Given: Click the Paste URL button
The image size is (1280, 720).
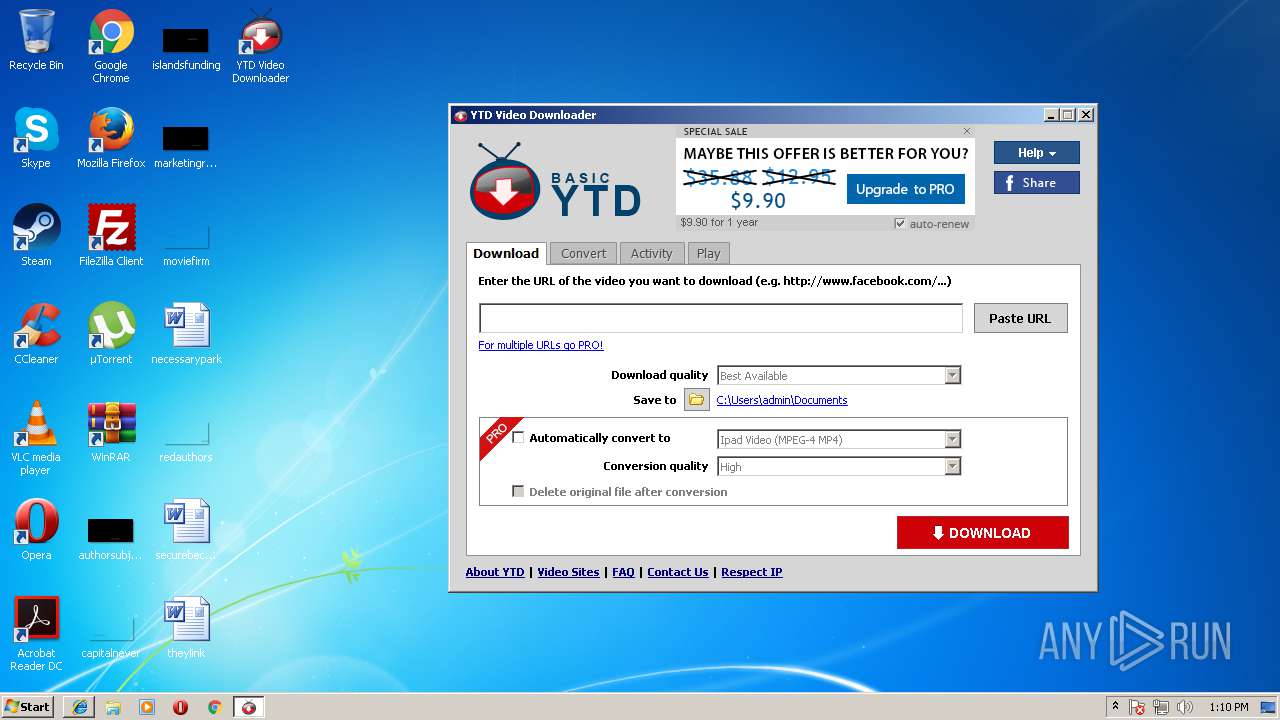Looking at the screenshot, I should 1020,318.
